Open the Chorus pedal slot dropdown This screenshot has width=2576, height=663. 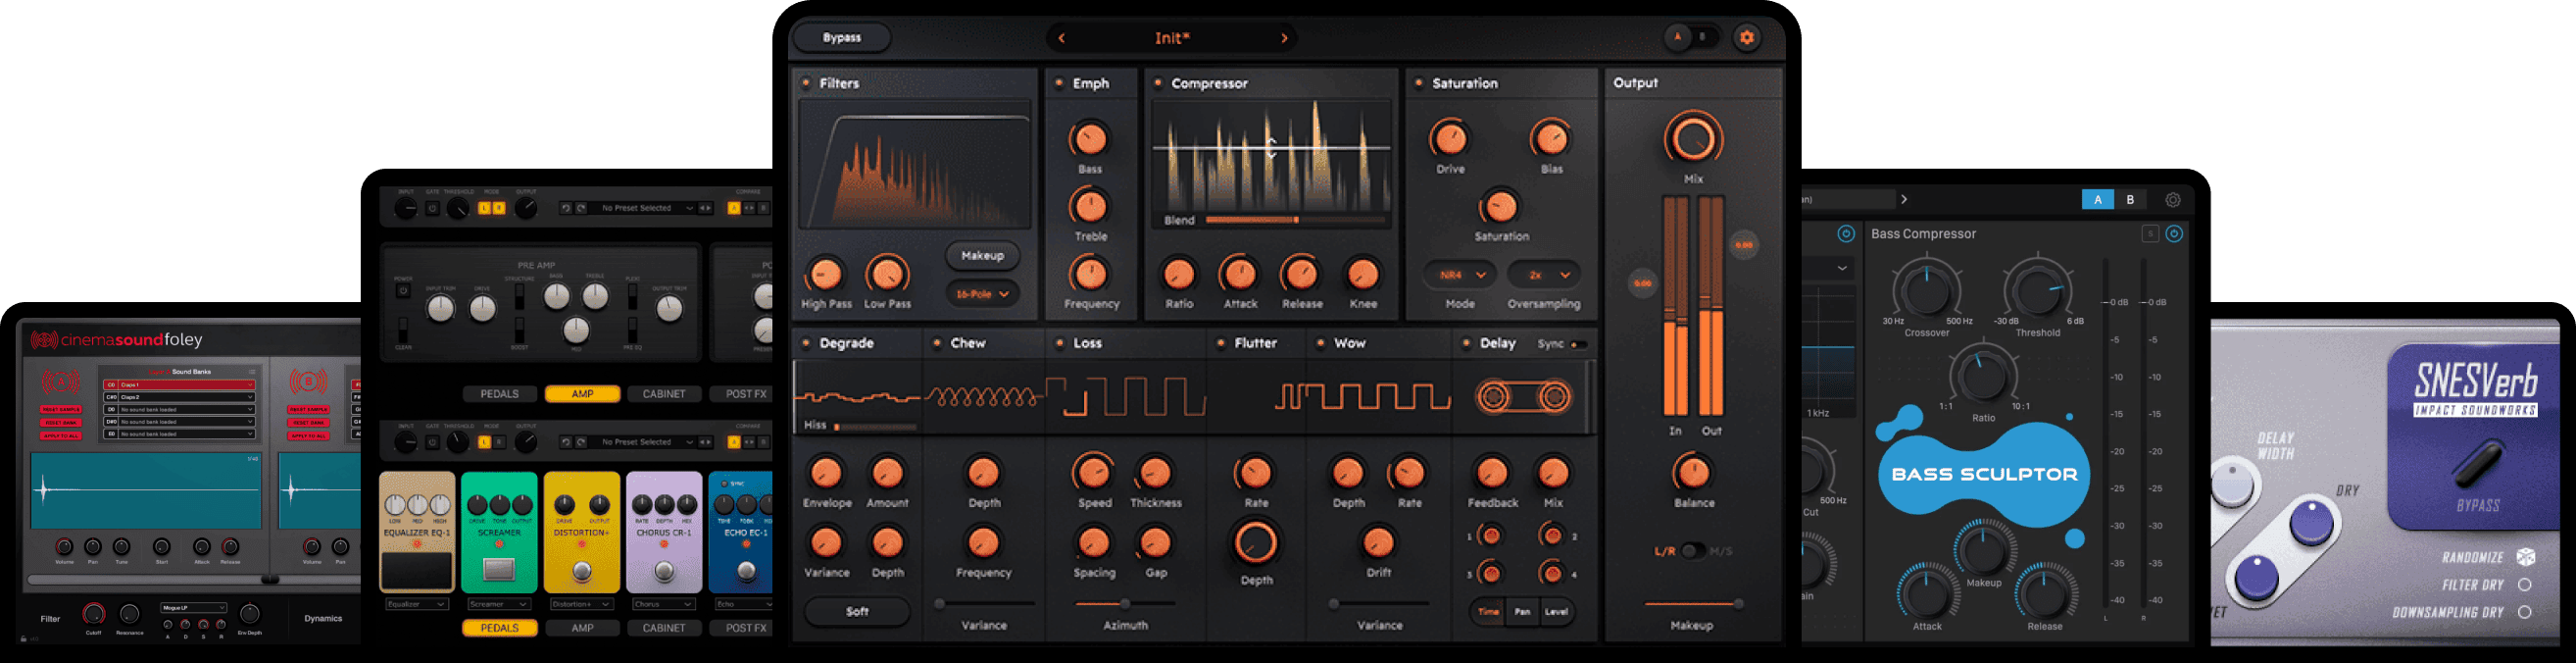[663, 604]
